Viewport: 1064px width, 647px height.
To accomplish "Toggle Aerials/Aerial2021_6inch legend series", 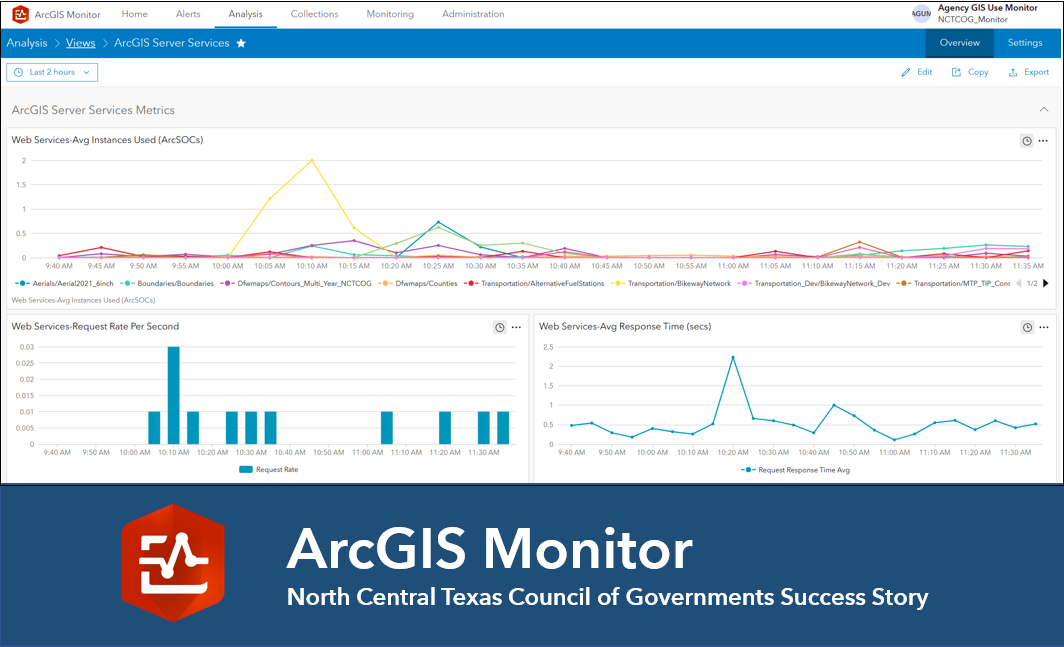I will coord(64,284).
